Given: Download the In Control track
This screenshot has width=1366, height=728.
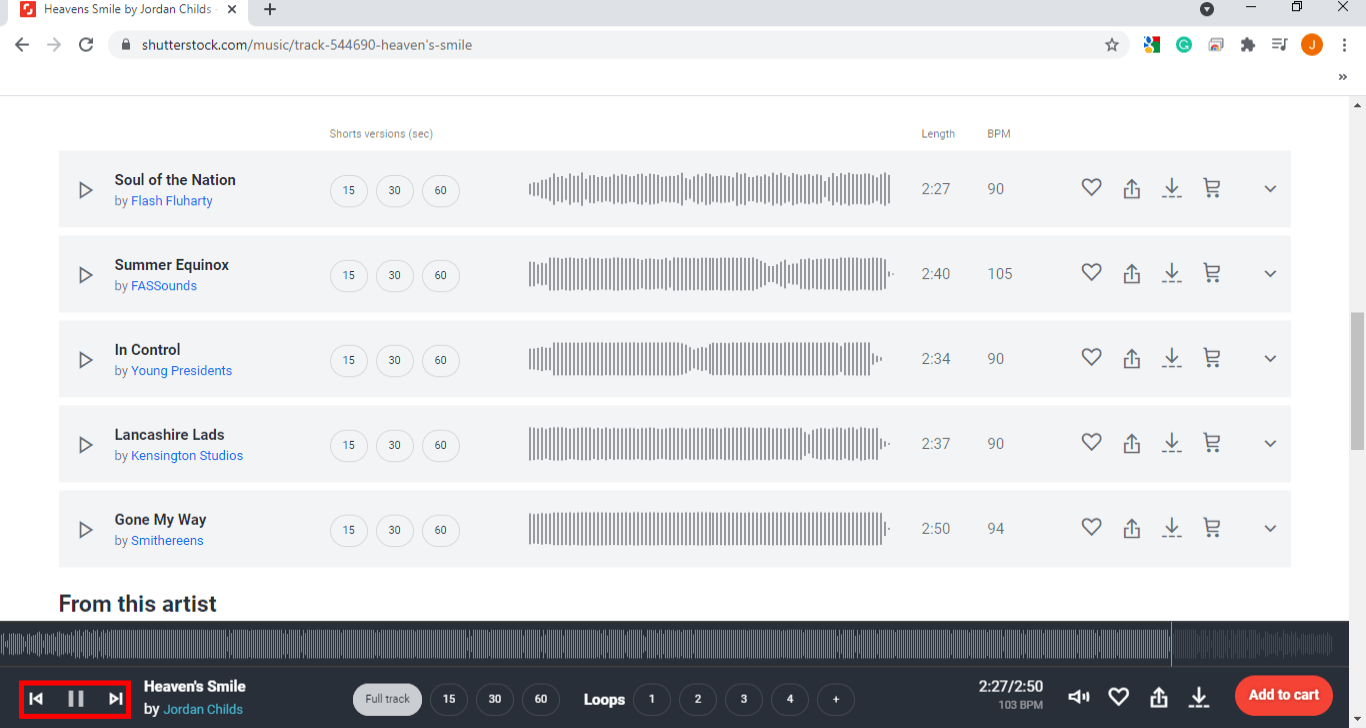Looking at the screenshot, I should (x=1172, y=358).
